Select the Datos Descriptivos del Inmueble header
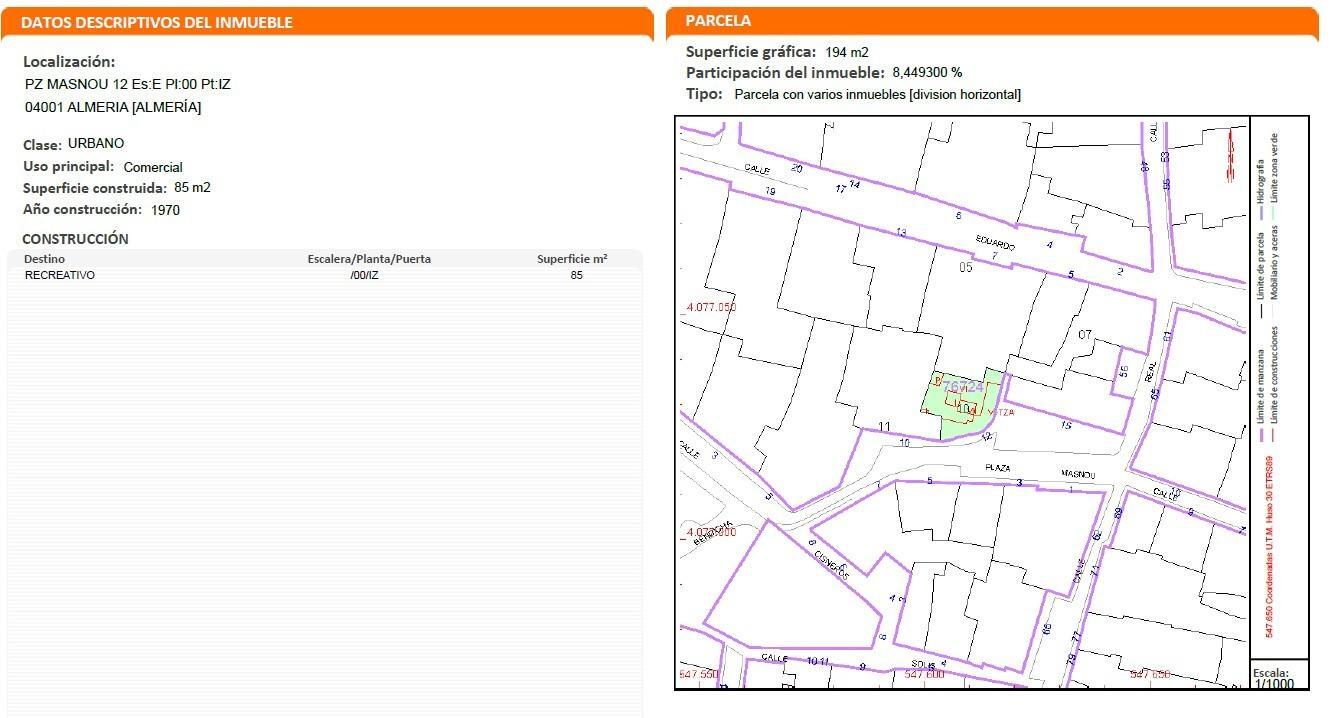The height and width of the screenshot is (718, 1331). [x=157, y=22]
